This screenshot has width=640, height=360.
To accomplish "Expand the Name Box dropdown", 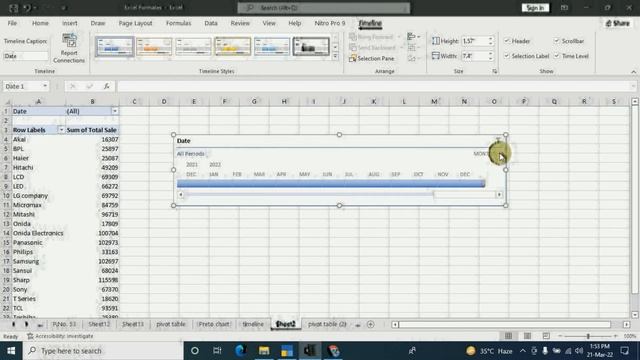I will click(44, 86).
